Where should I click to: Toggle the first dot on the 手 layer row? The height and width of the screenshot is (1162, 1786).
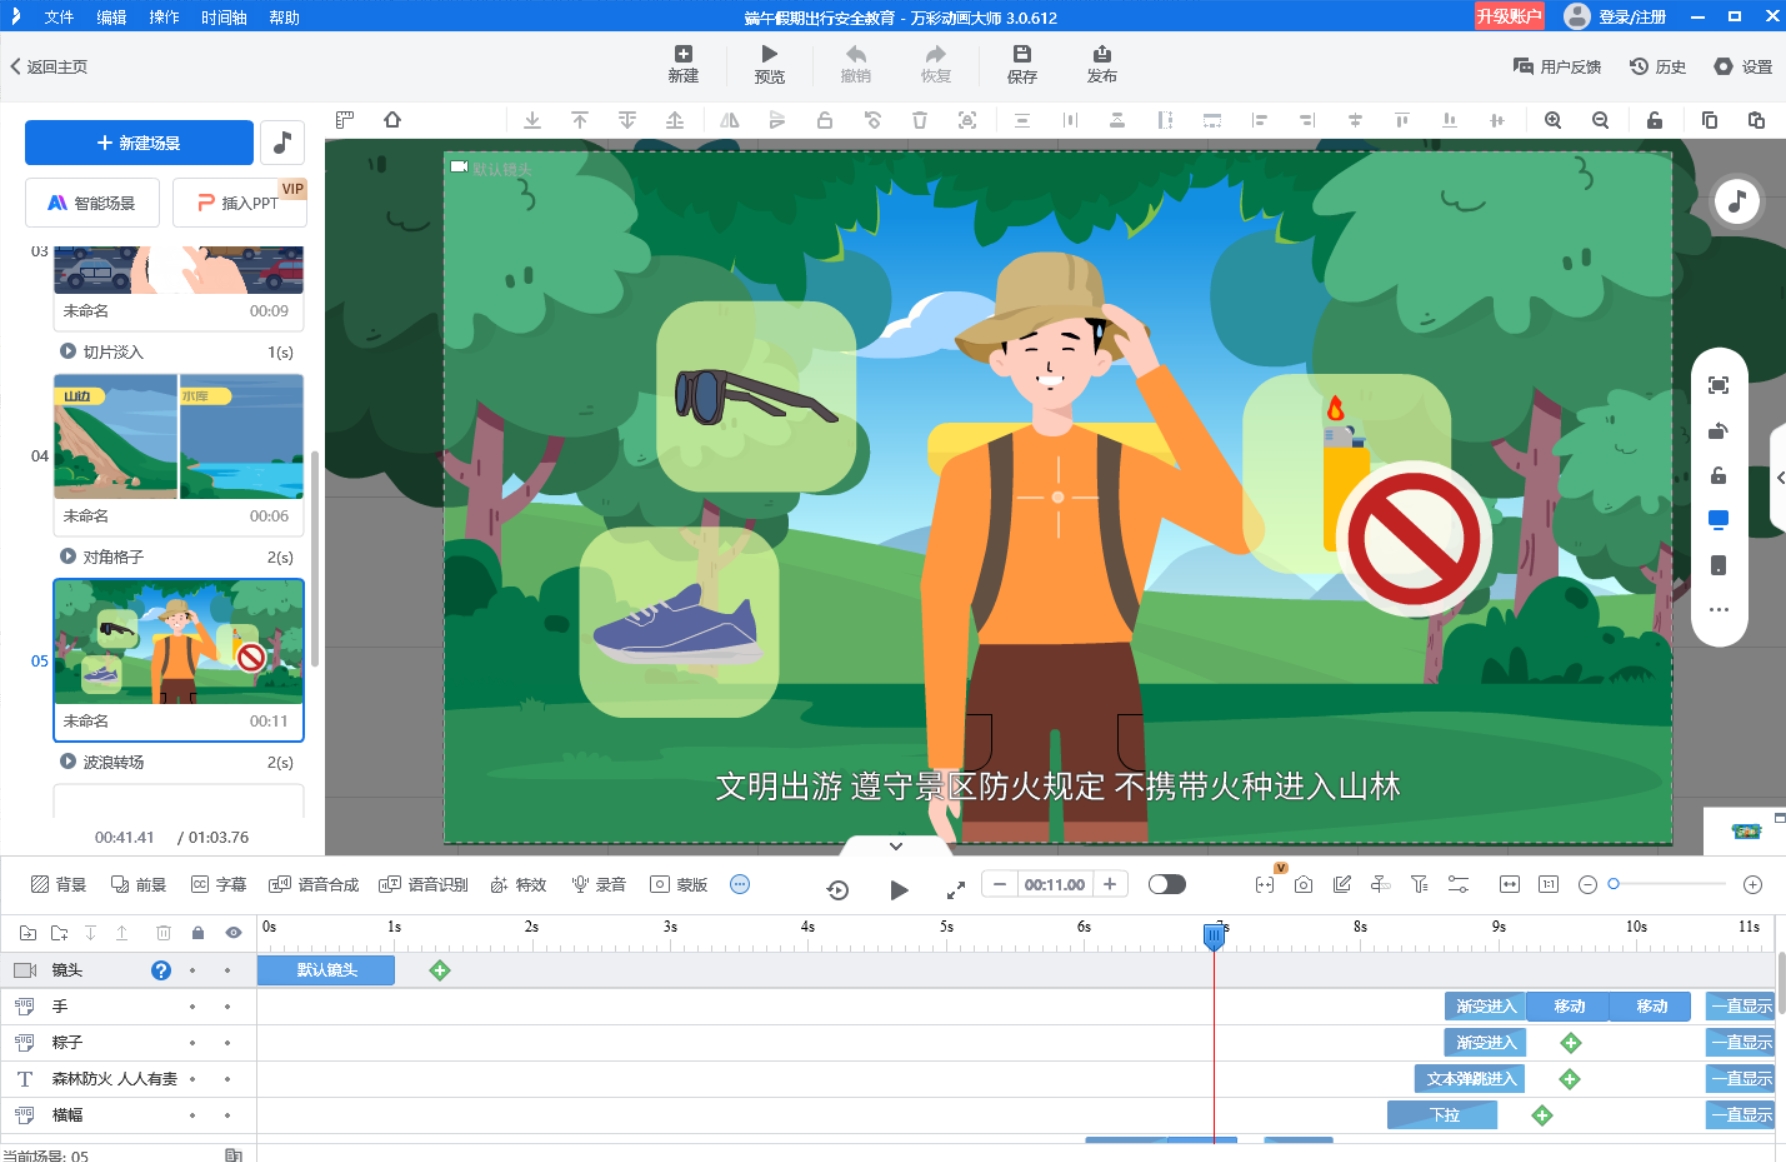[192, 1007]
